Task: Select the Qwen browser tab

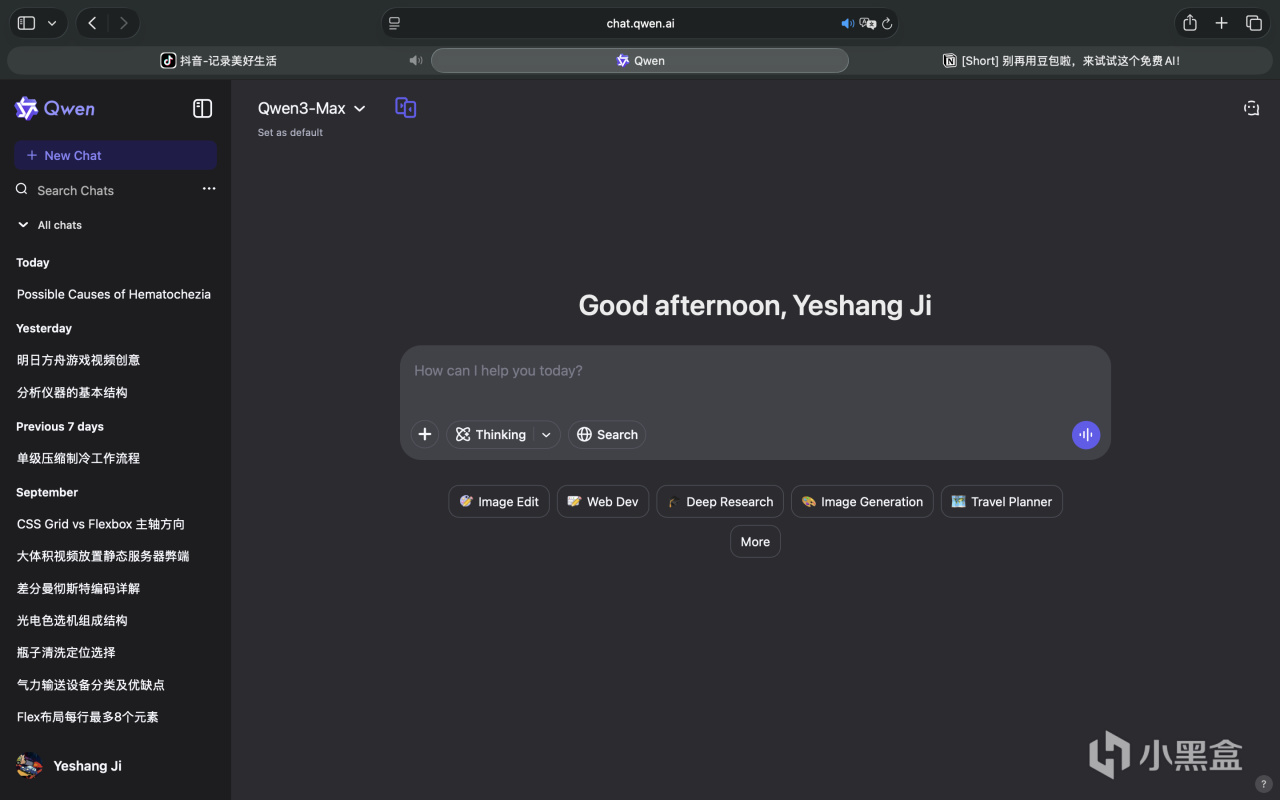Action: [640, 61]
